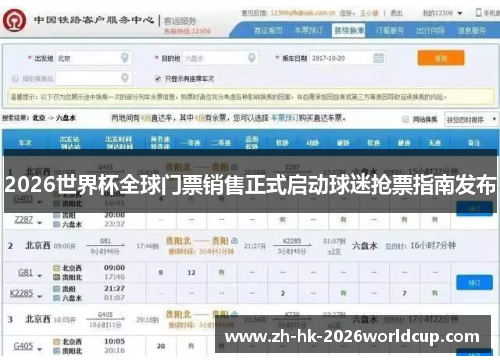Viewport: 500px width, 362px height.
Task: Click the logged-in user name link
Action: pyautogui.click(x=369, y=13)
